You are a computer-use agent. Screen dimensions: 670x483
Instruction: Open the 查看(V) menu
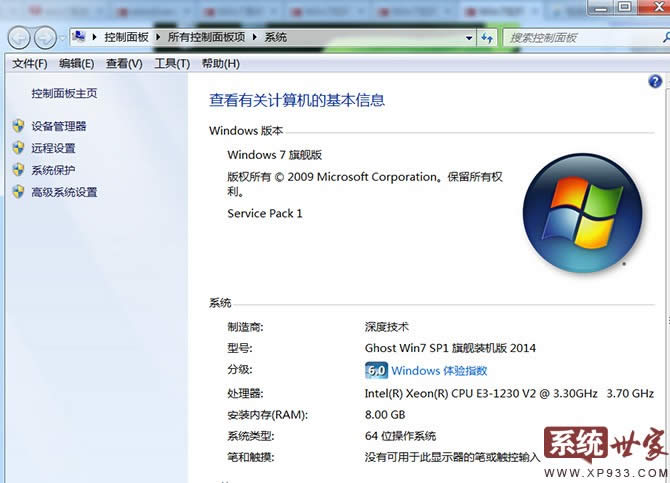[124, 64]
